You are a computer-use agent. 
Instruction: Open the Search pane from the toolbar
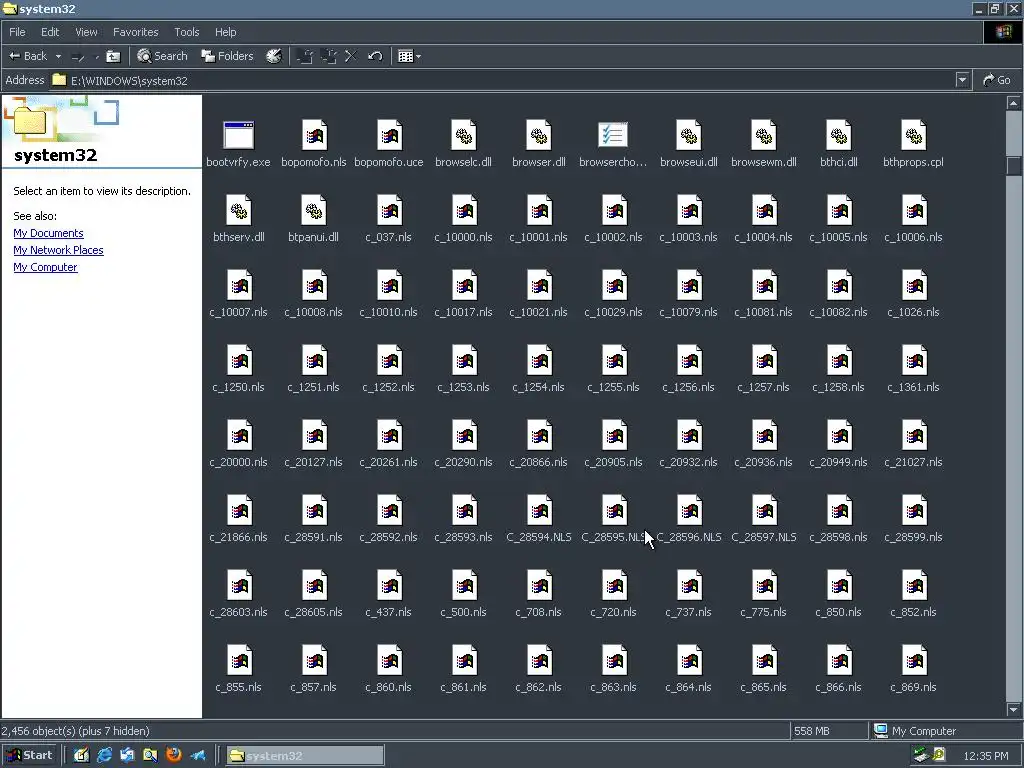pyautogui.click(x=163, y=56)
